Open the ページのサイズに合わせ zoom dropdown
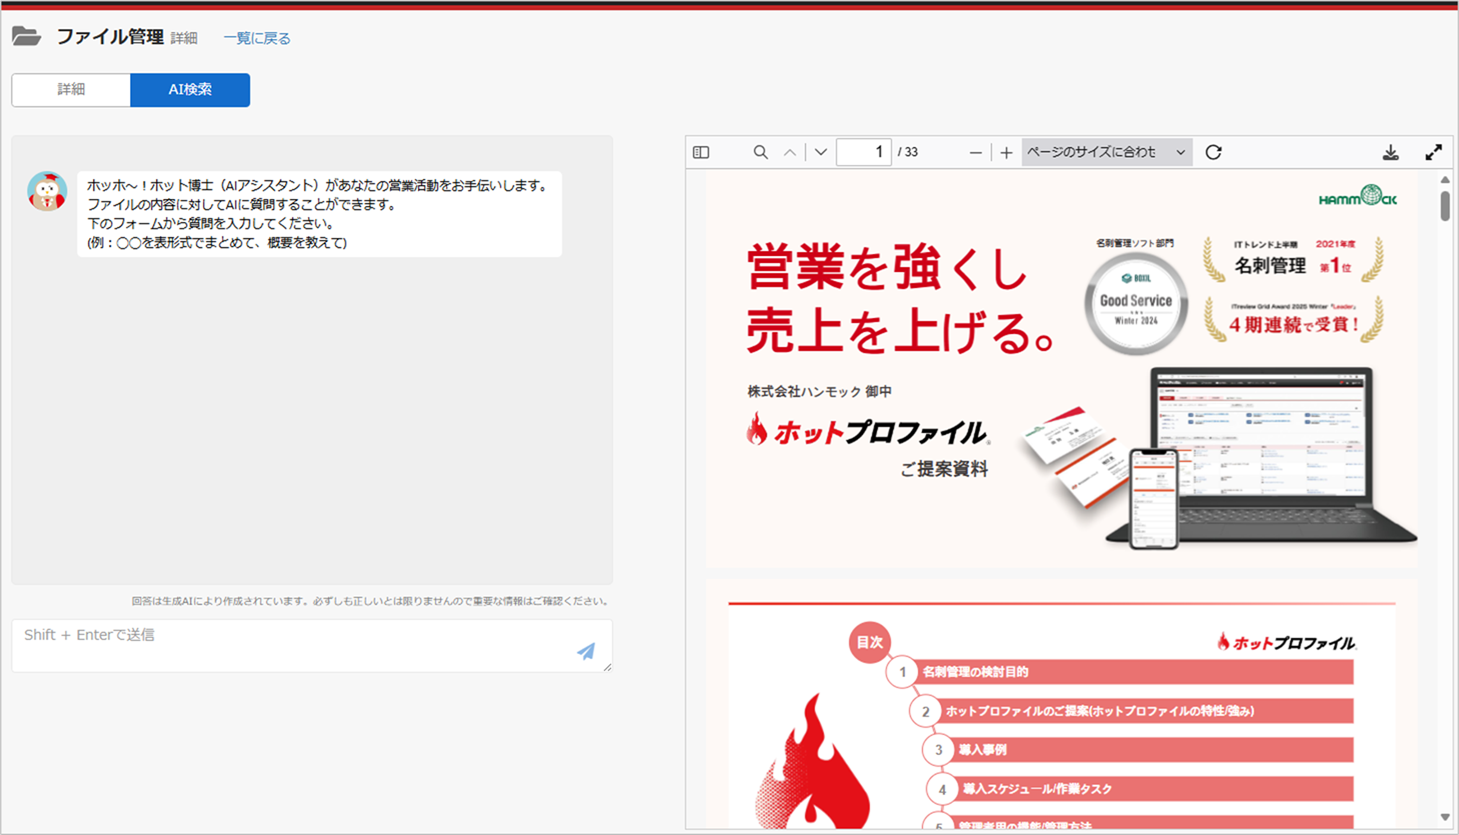Viewport: 1459px width, 835px height. pos(1107,152)
